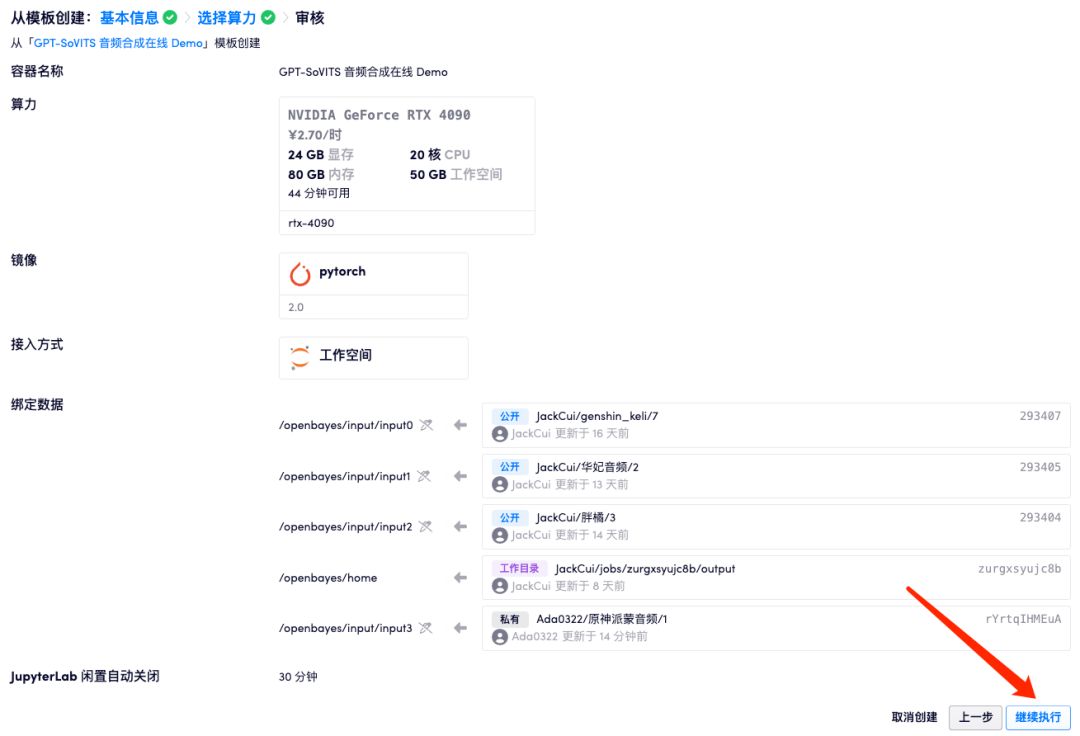Click path /openbayes/home
This screenshot has height=736, width=1080.
[328, 578]
